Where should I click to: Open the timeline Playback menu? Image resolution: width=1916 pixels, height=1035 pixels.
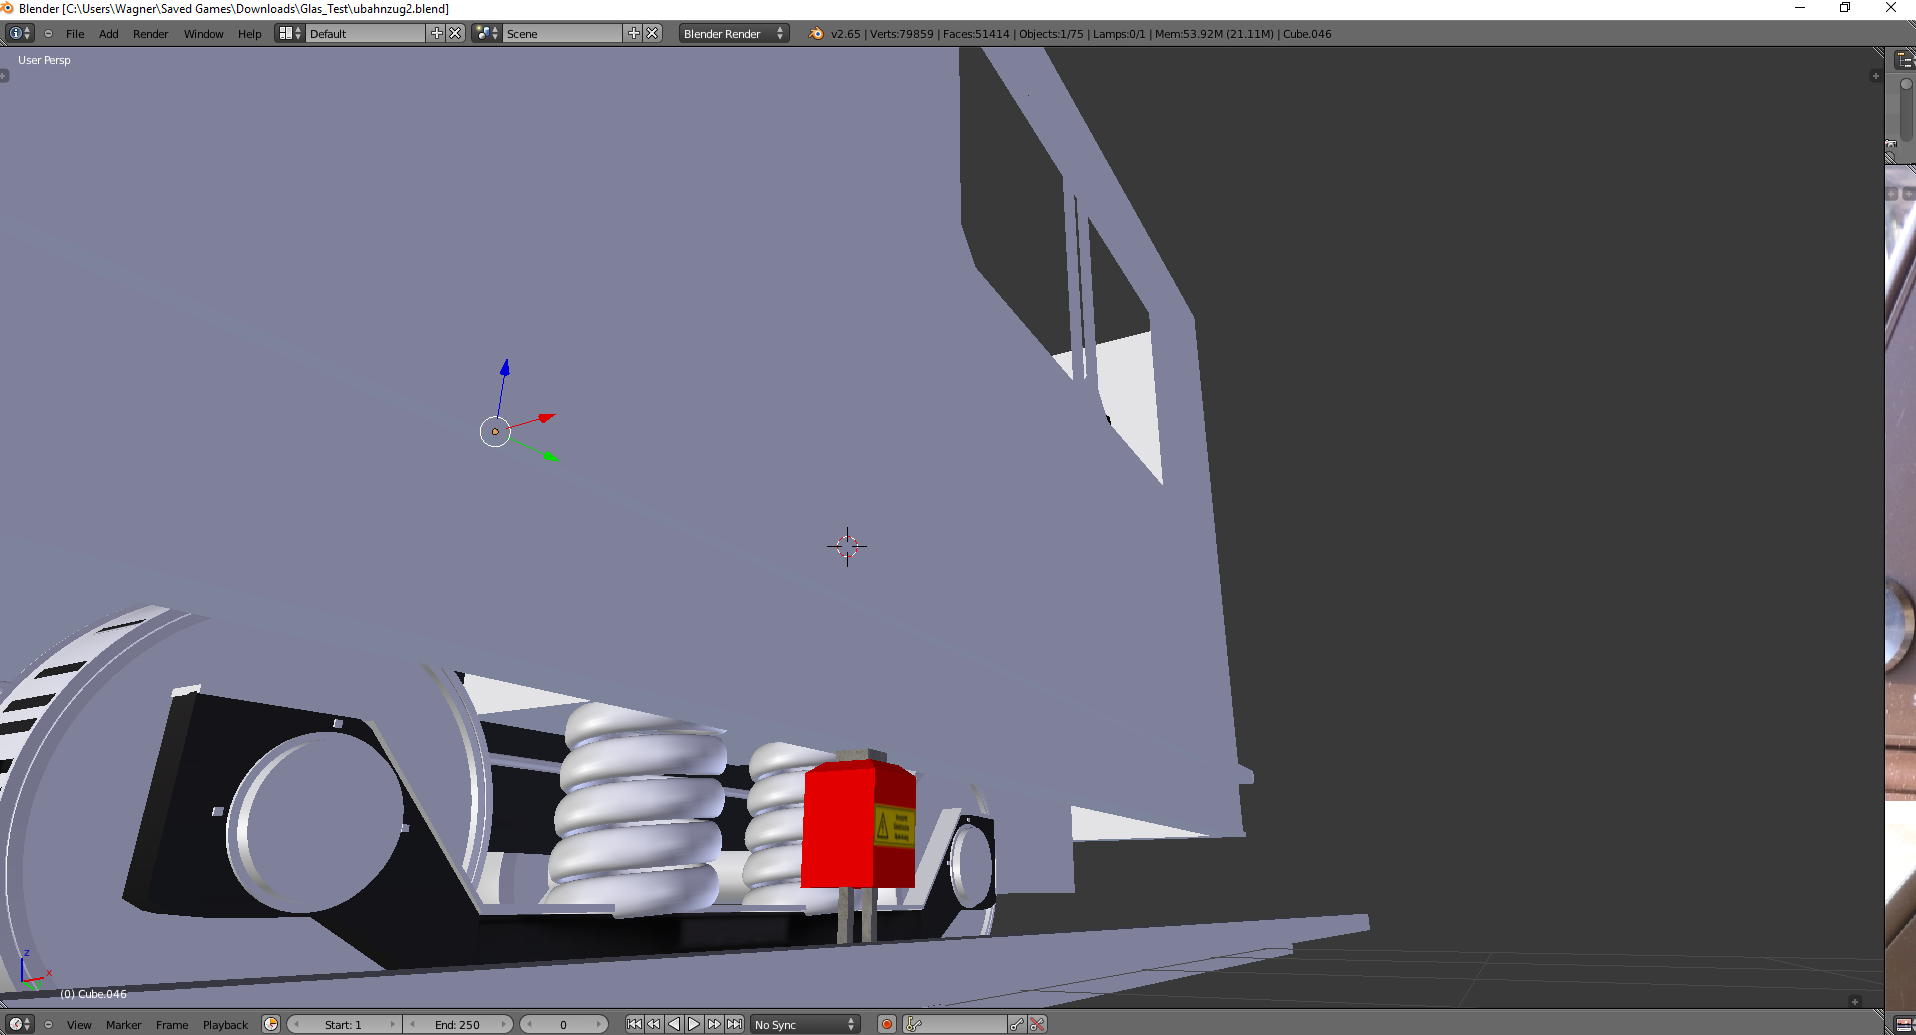[x=226, y=1025]
